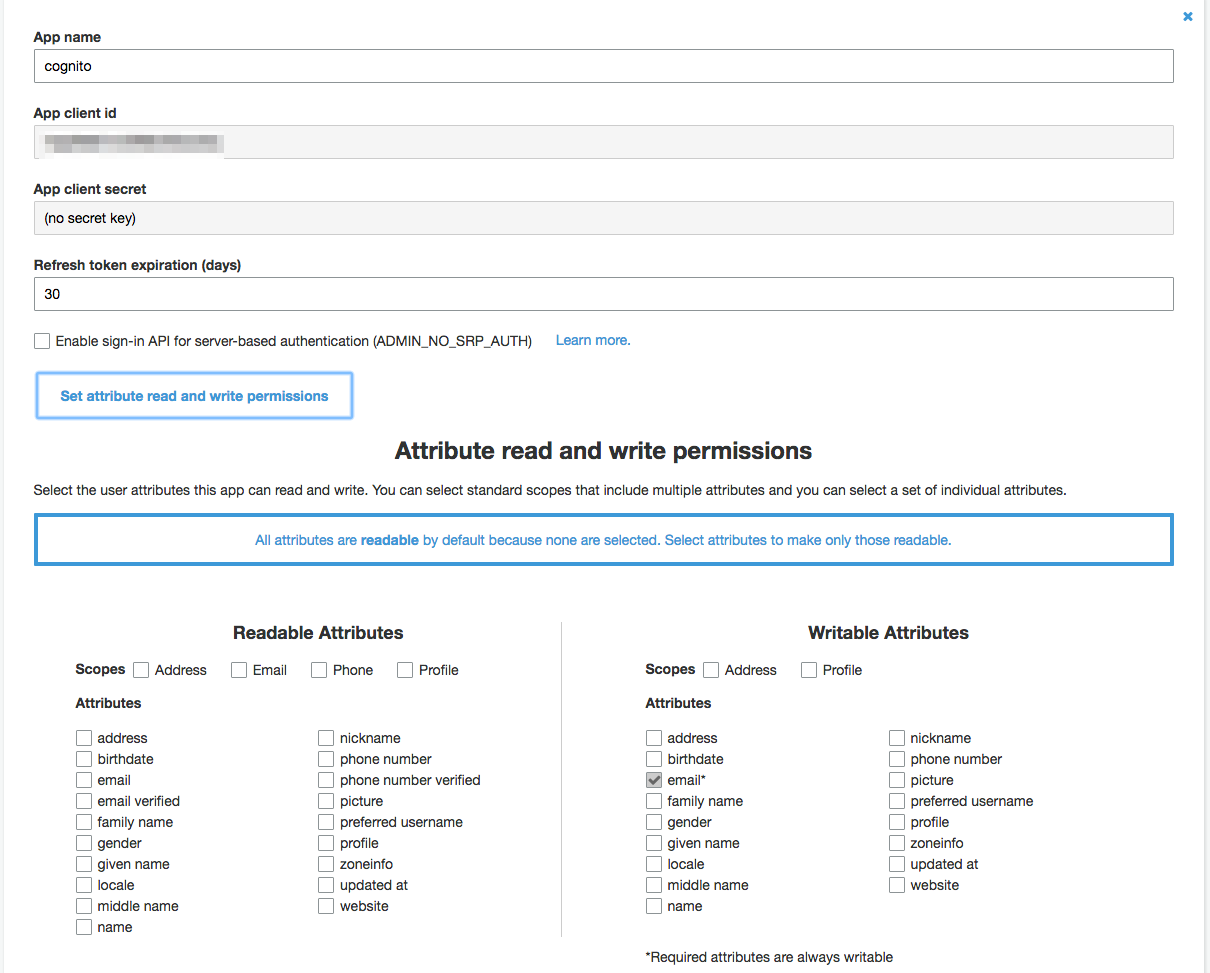Viewport: 1210px width, 973px height.
Task: Click the Refresh token expiration field
Action: (603, 294)
